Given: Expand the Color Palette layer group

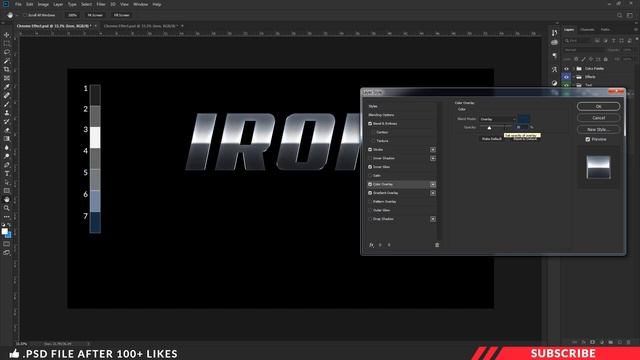Looking at the screenshot, I should [x=573, y=69].
